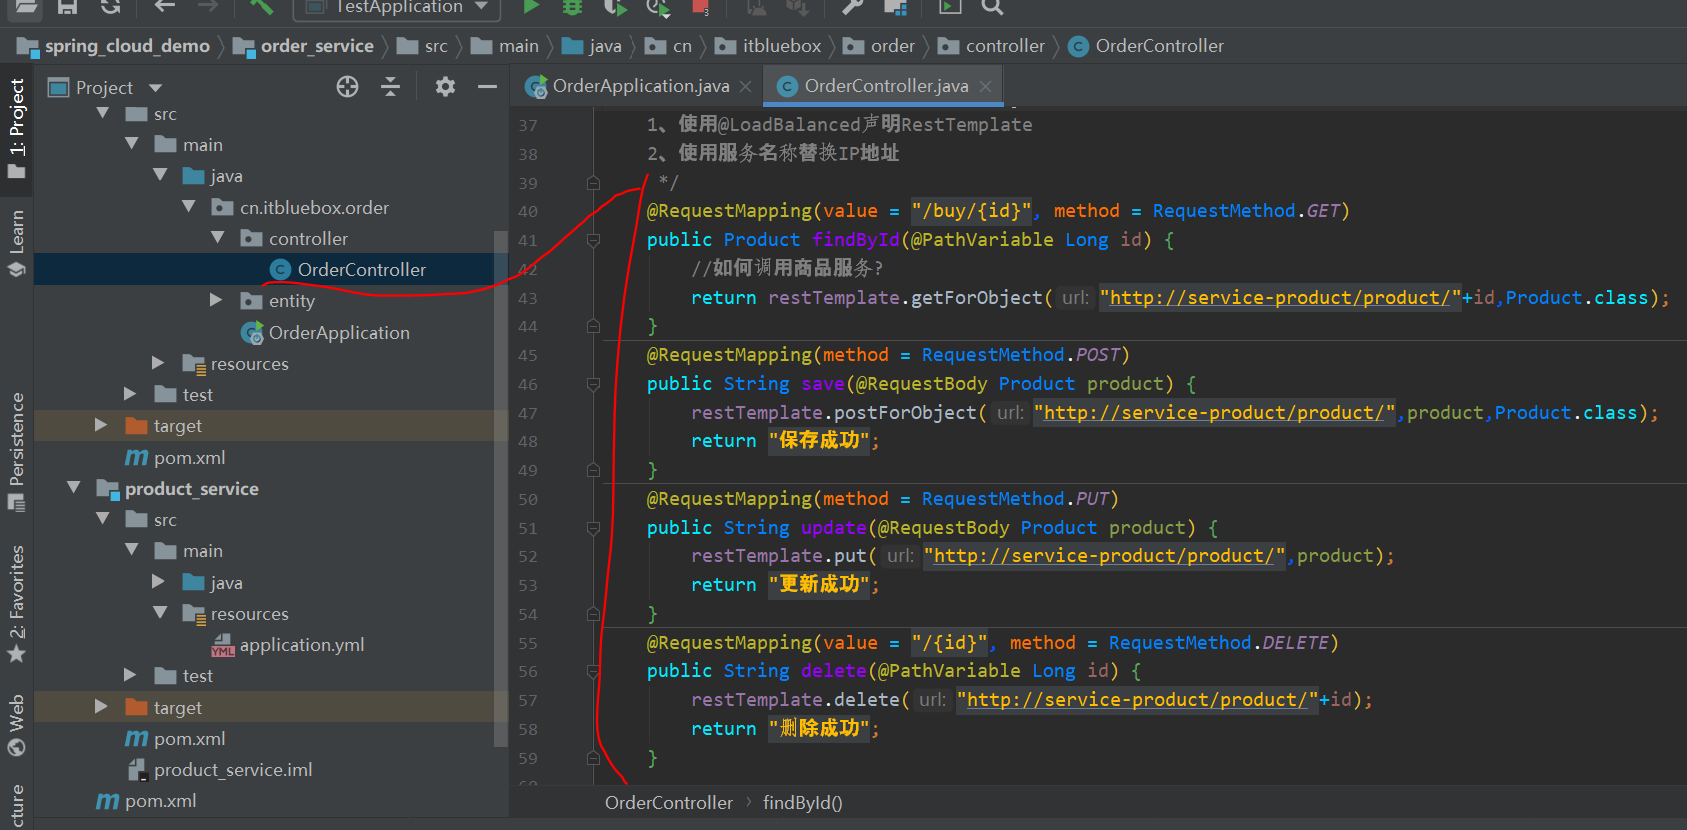Click order_service in the breadcrumb bar
This screenshot has height=830, width=1687.
coord(316,46)
